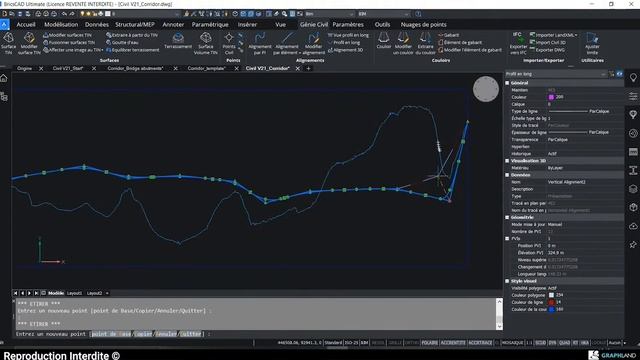Toggle POLAIRE mode in status bar
Viewport: 640px width, 360px height.
coord(429,343)
